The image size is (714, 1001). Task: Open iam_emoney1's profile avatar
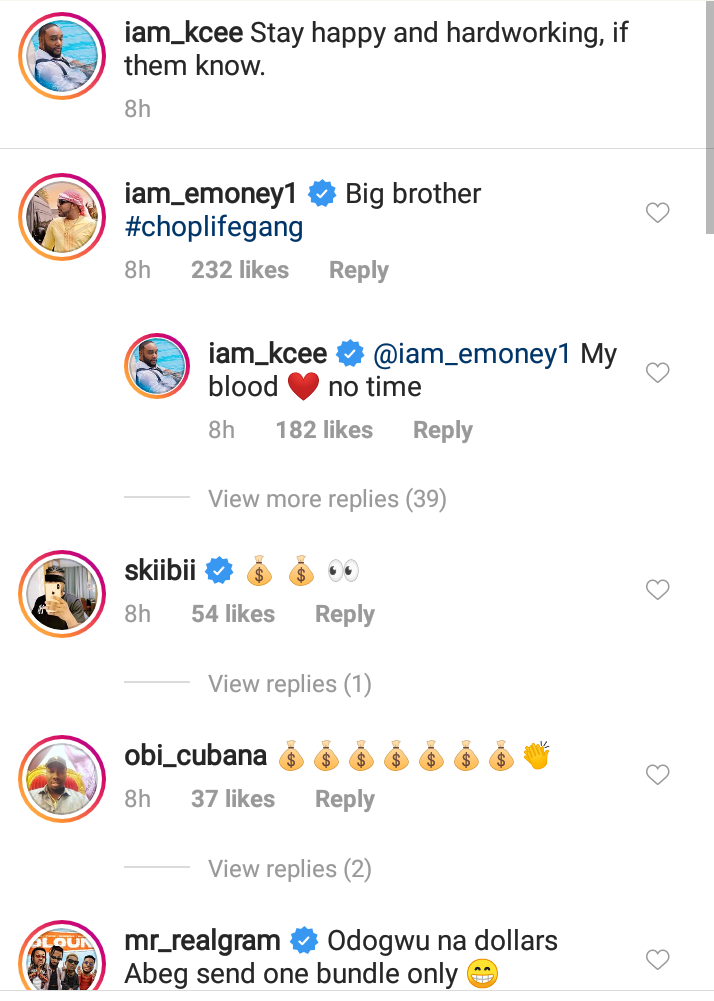62,216
